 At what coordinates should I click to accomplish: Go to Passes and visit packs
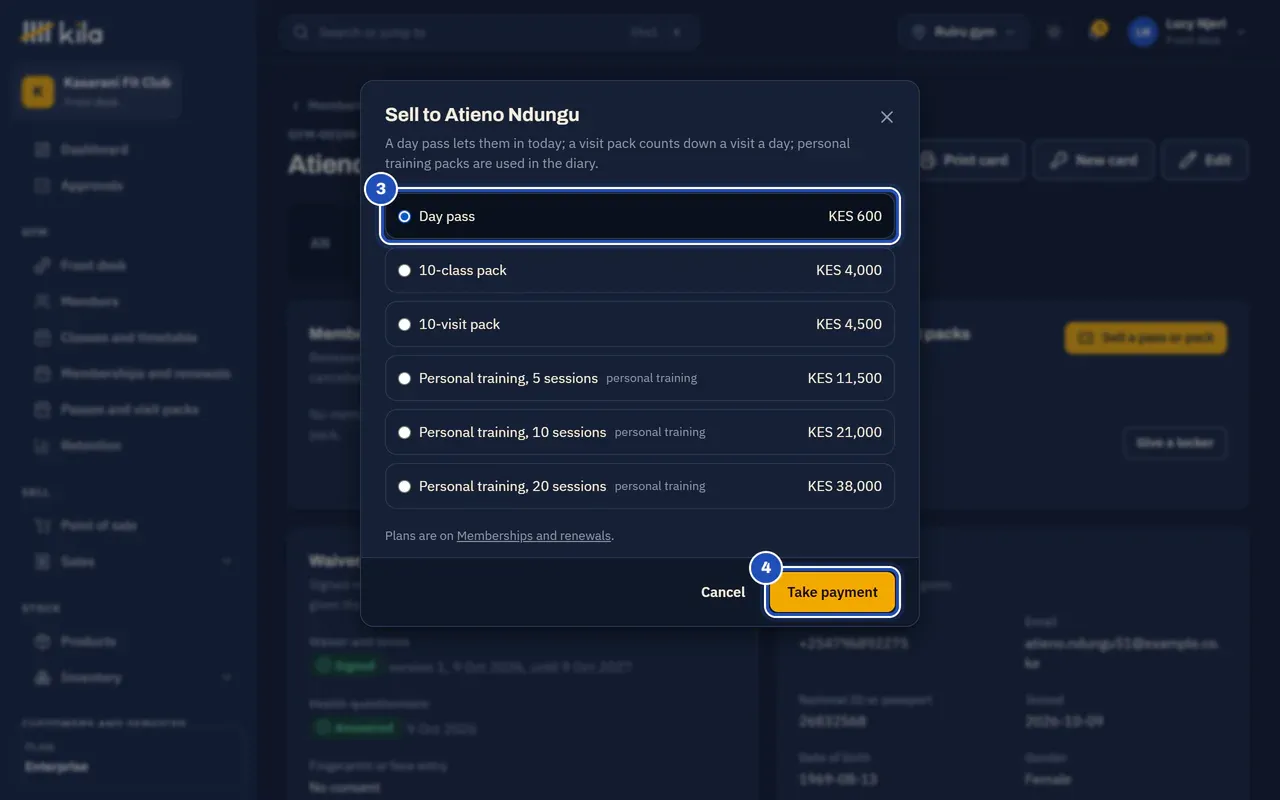coord(130,410)
